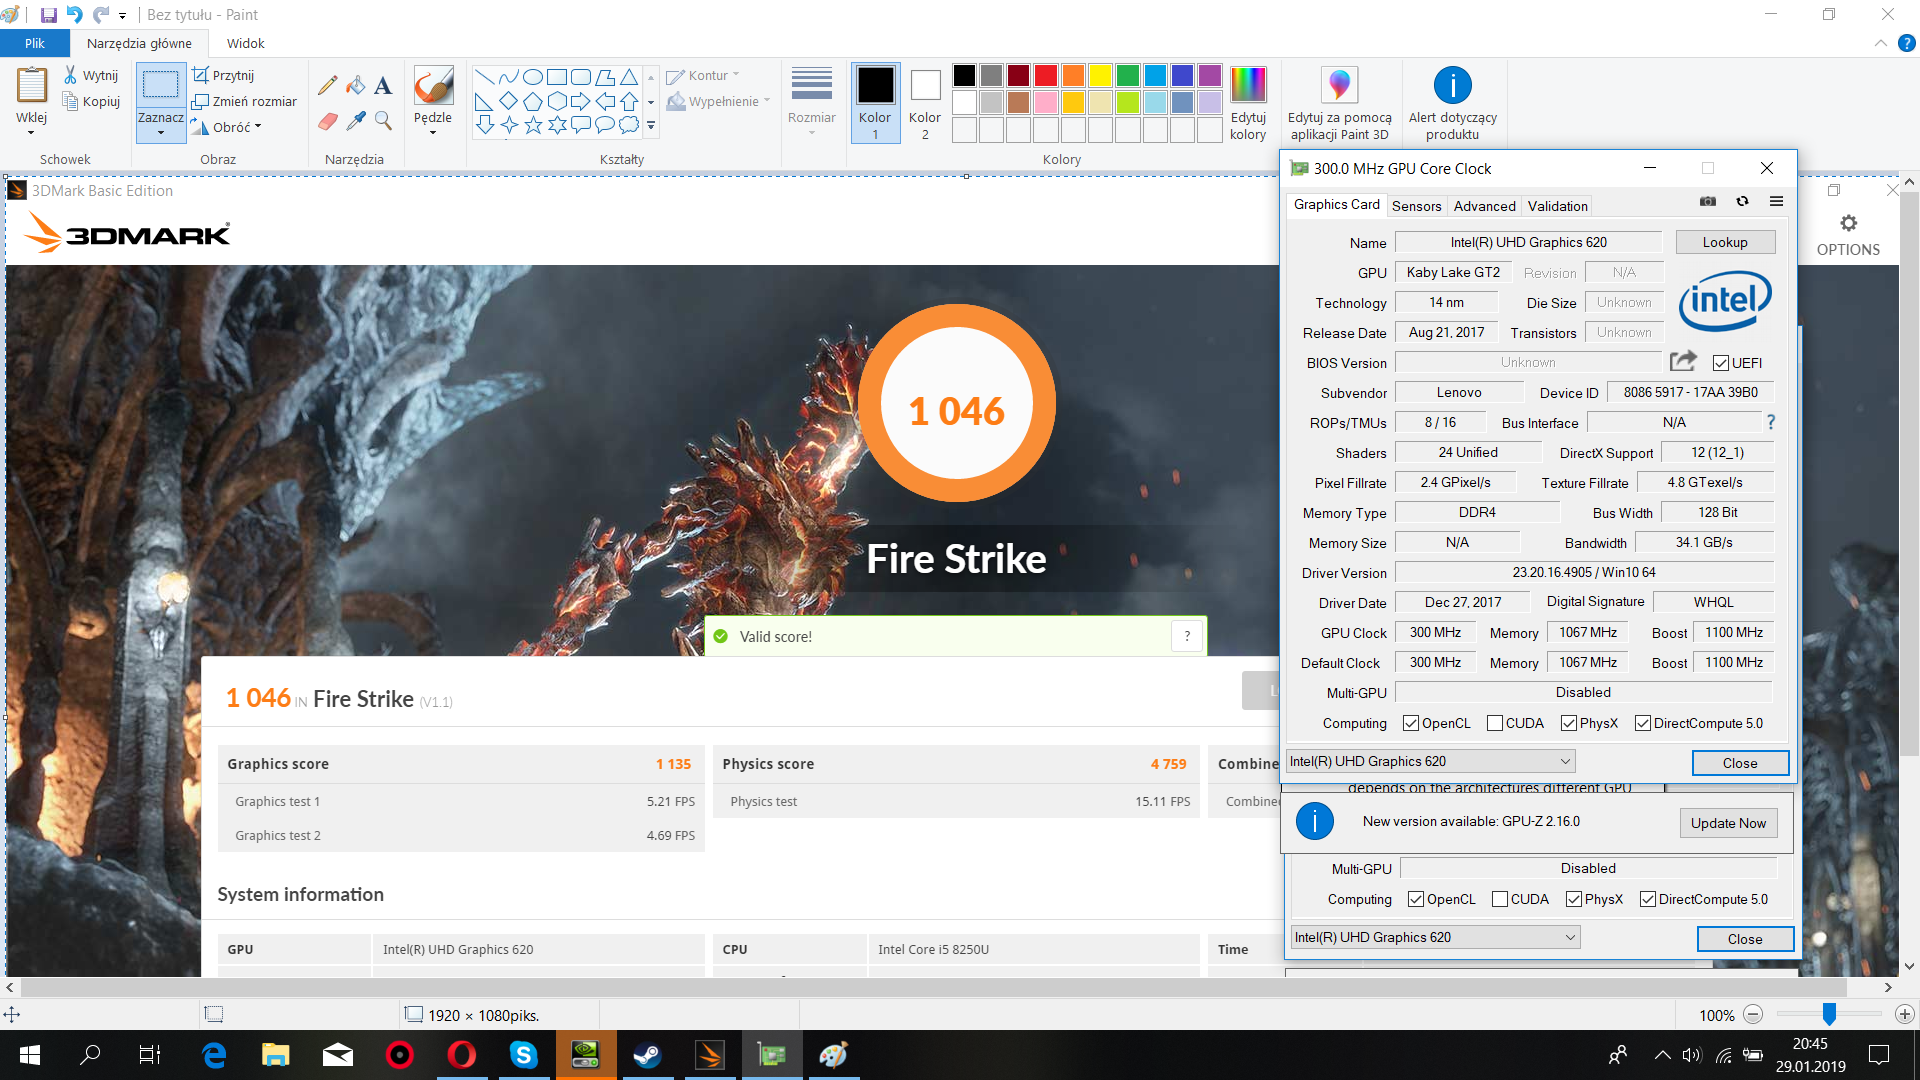Switch to the Advanced tab in GPU-Z

coord(1484,206)
